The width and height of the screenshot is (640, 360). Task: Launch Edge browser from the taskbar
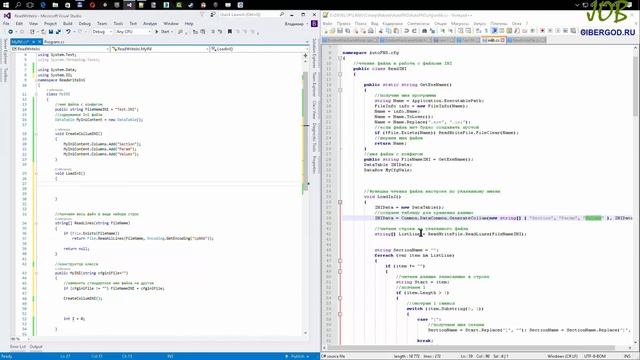coord(42,5)
